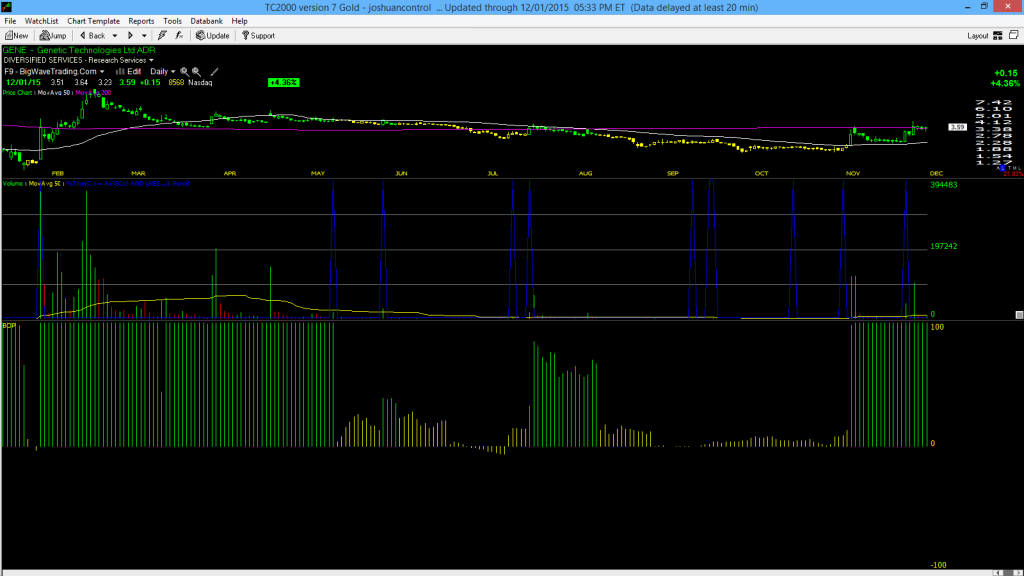Open the forward history dropdown arrow
Viewport: 1024px width, 576px height.
144,36
